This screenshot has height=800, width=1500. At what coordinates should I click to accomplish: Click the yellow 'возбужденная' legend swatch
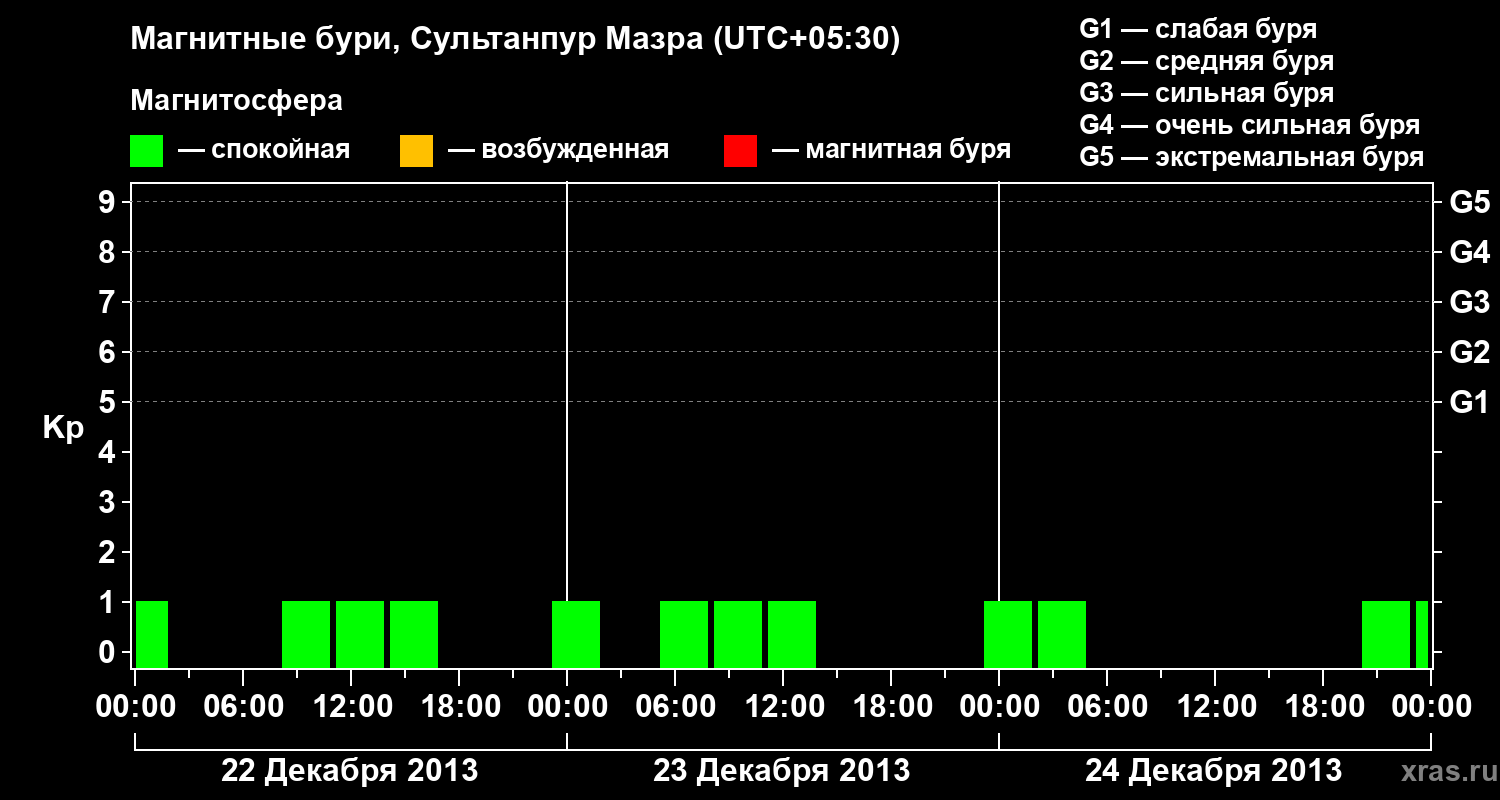point(416,151)
